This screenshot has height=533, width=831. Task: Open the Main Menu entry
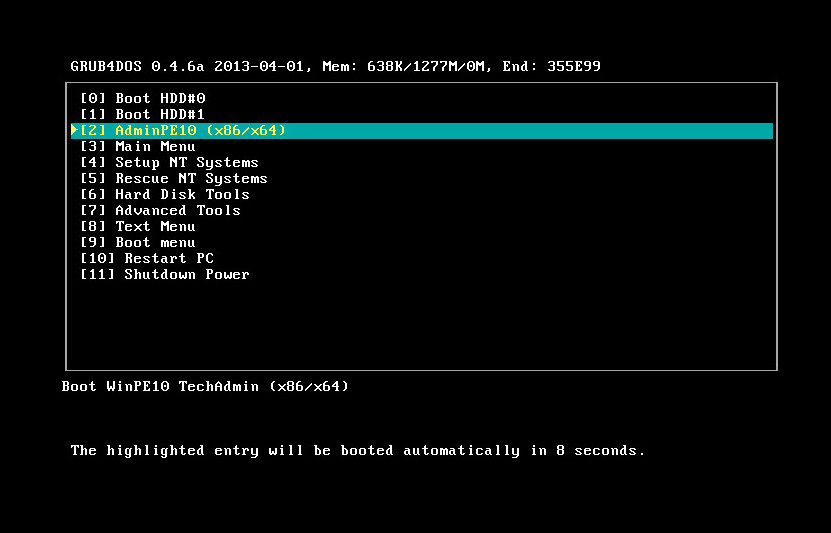[138, 147]
